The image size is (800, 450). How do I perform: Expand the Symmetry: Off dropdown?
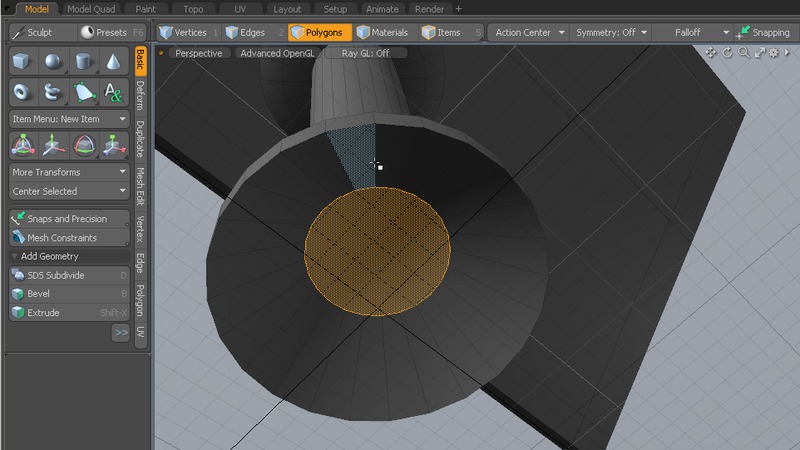click(x=612, y=32)
